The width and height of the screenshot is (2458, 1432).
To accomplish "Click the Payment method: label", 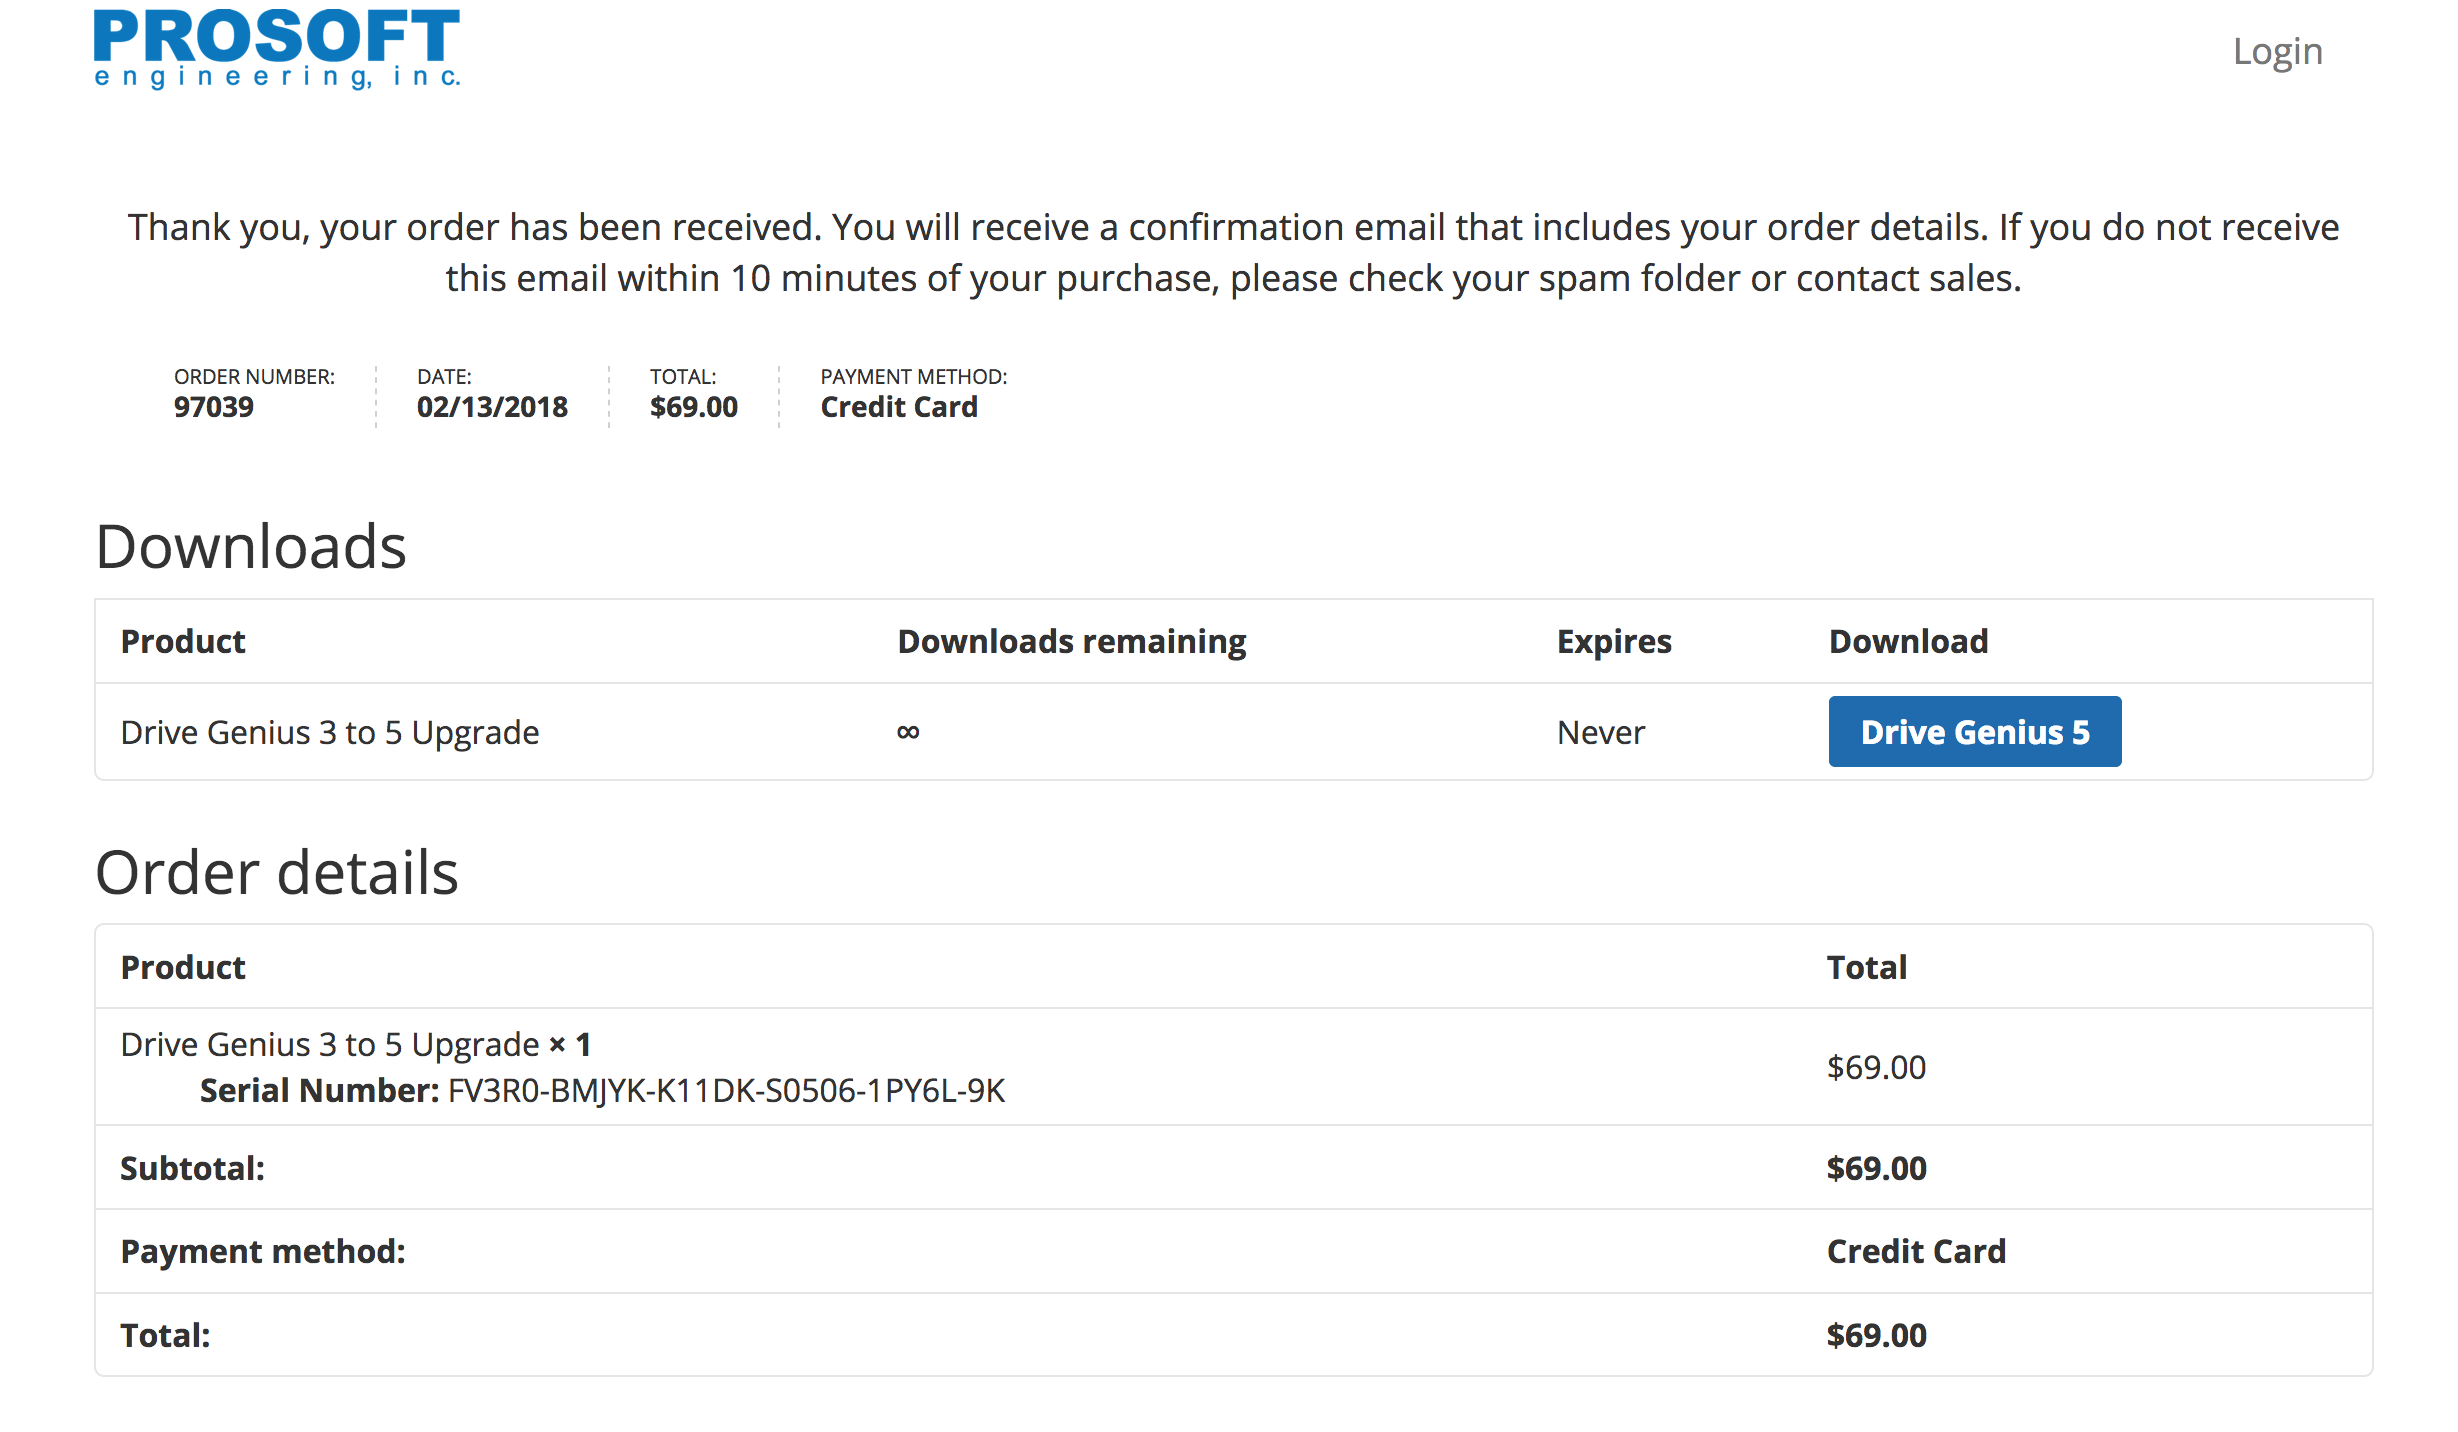I will coord(263,1252).
